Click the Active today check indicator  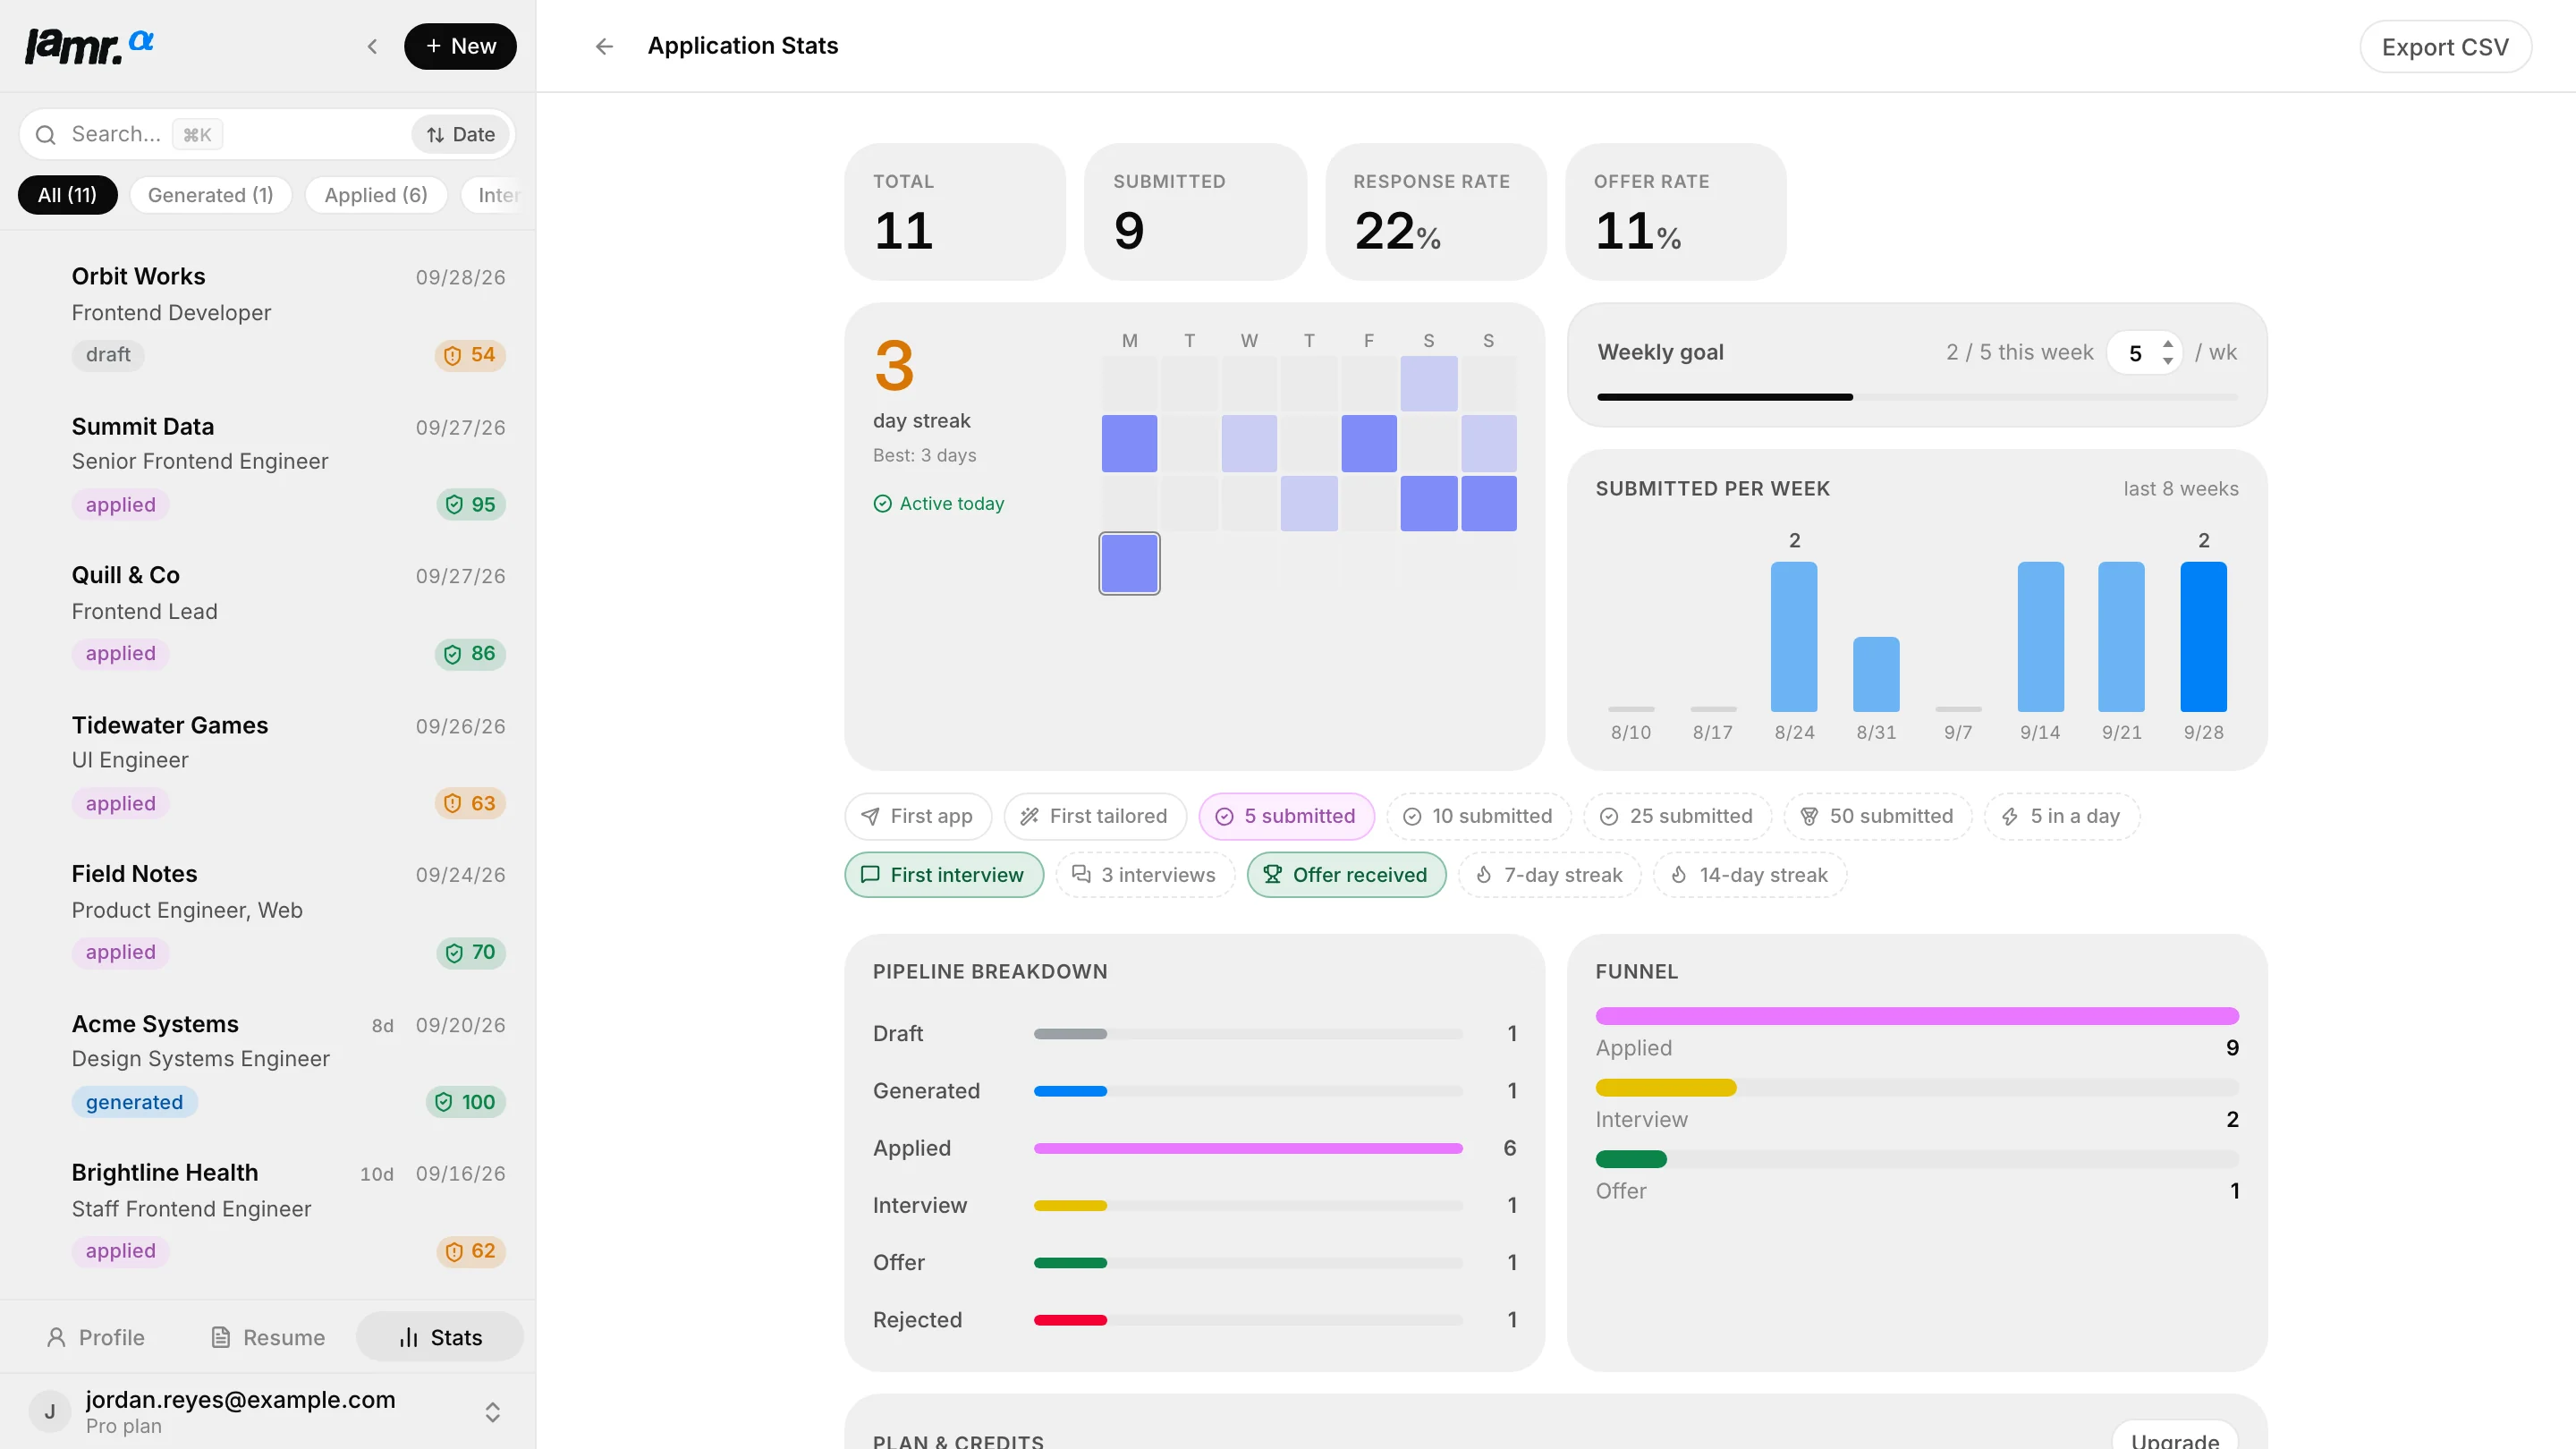(x=938, y=504)
